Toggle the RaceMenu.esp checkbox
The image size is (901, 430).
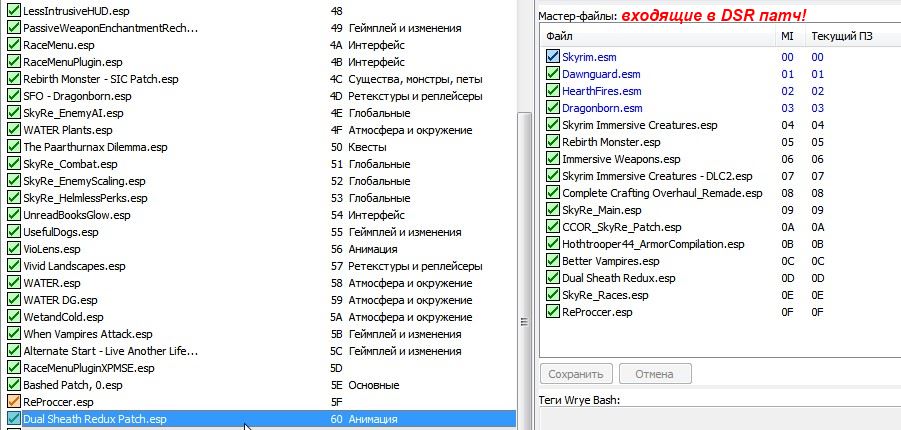coord(13,45)
